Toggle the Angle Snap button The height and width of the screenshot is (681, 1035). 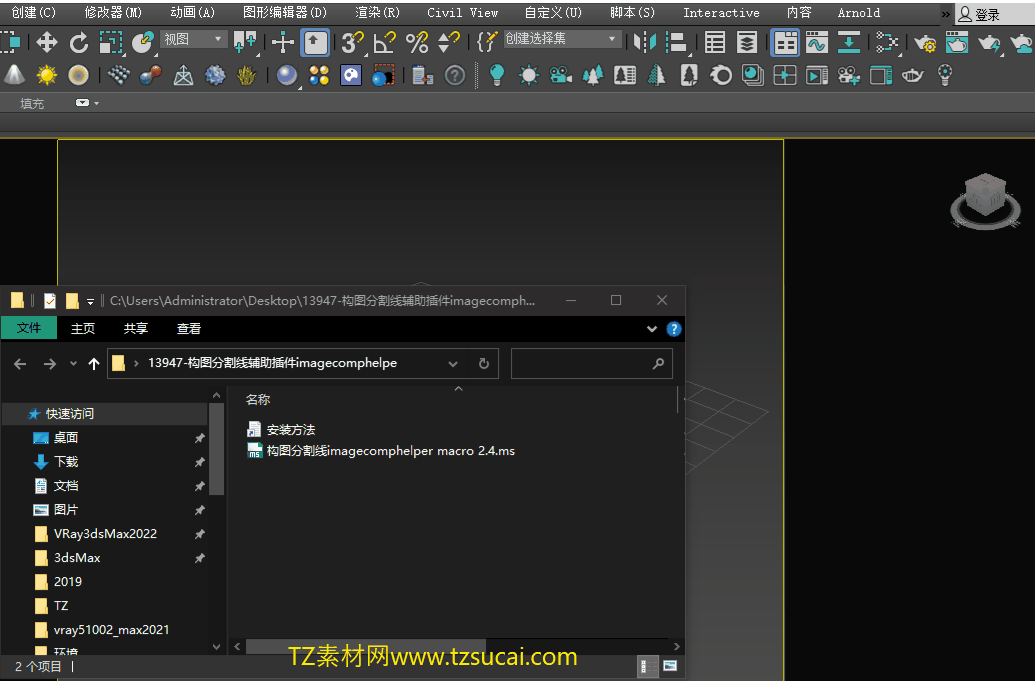click(x=385, y=42)
